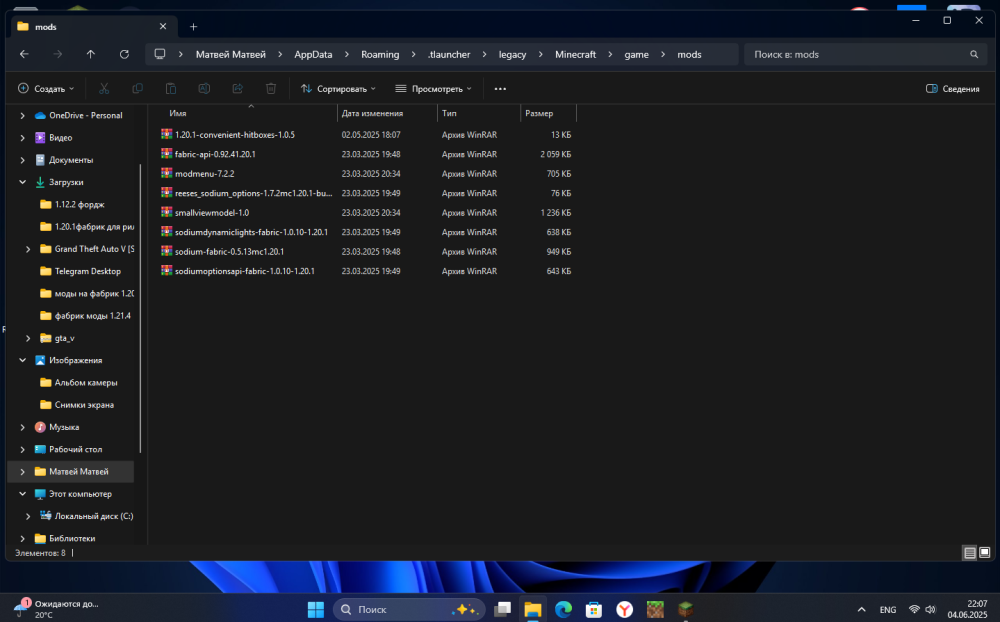Click the Rename icon in toolbar

point(204,89)
